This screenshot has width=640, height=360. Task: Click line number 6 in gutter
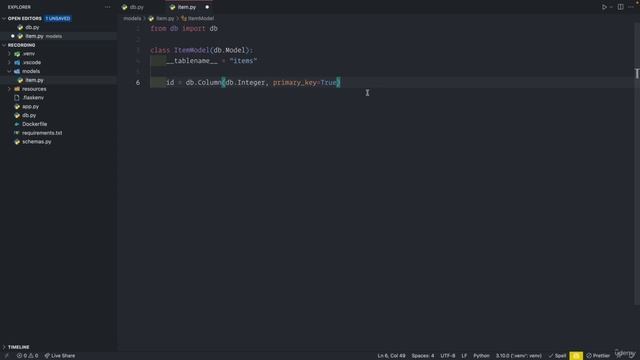click(138, 82)
